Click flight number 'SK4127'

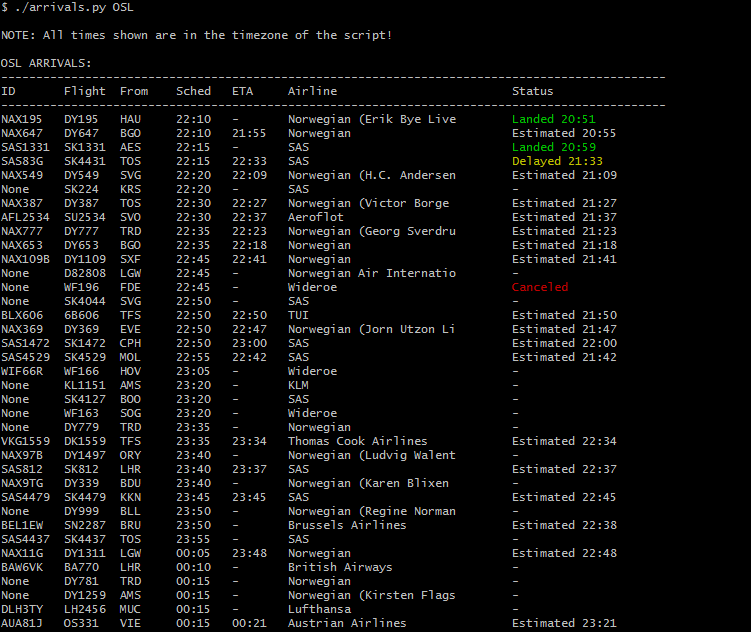point(85,399)
